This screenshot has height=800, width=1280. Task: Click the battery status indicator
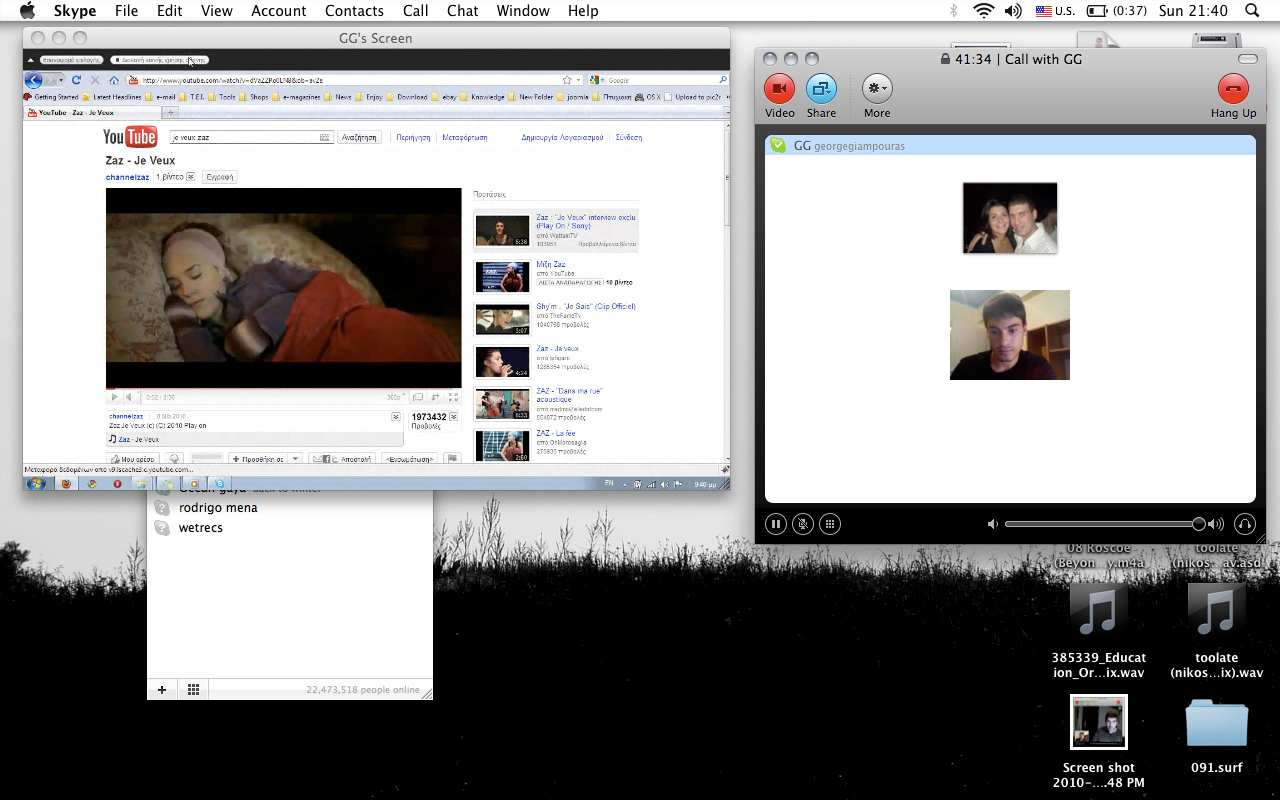[1116, 11]
